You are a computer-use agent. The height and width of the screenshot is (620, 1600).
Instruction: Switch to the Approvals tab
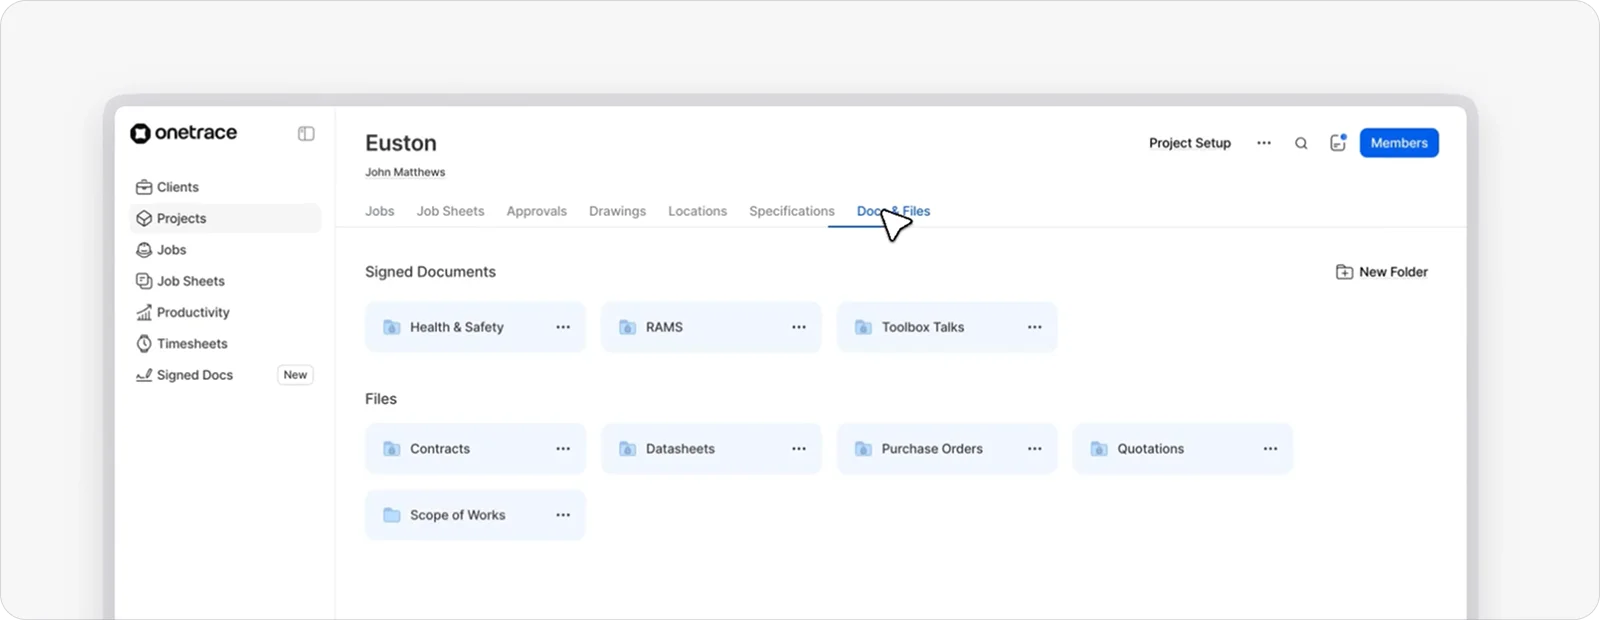pyautogui.click(x=537, y=211)
